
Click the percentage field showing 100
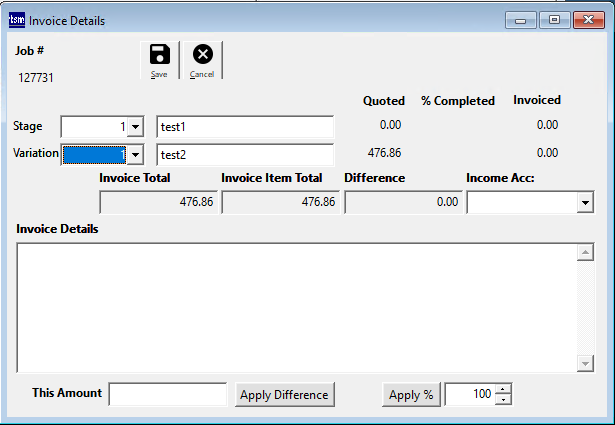(x=469, y=394)
